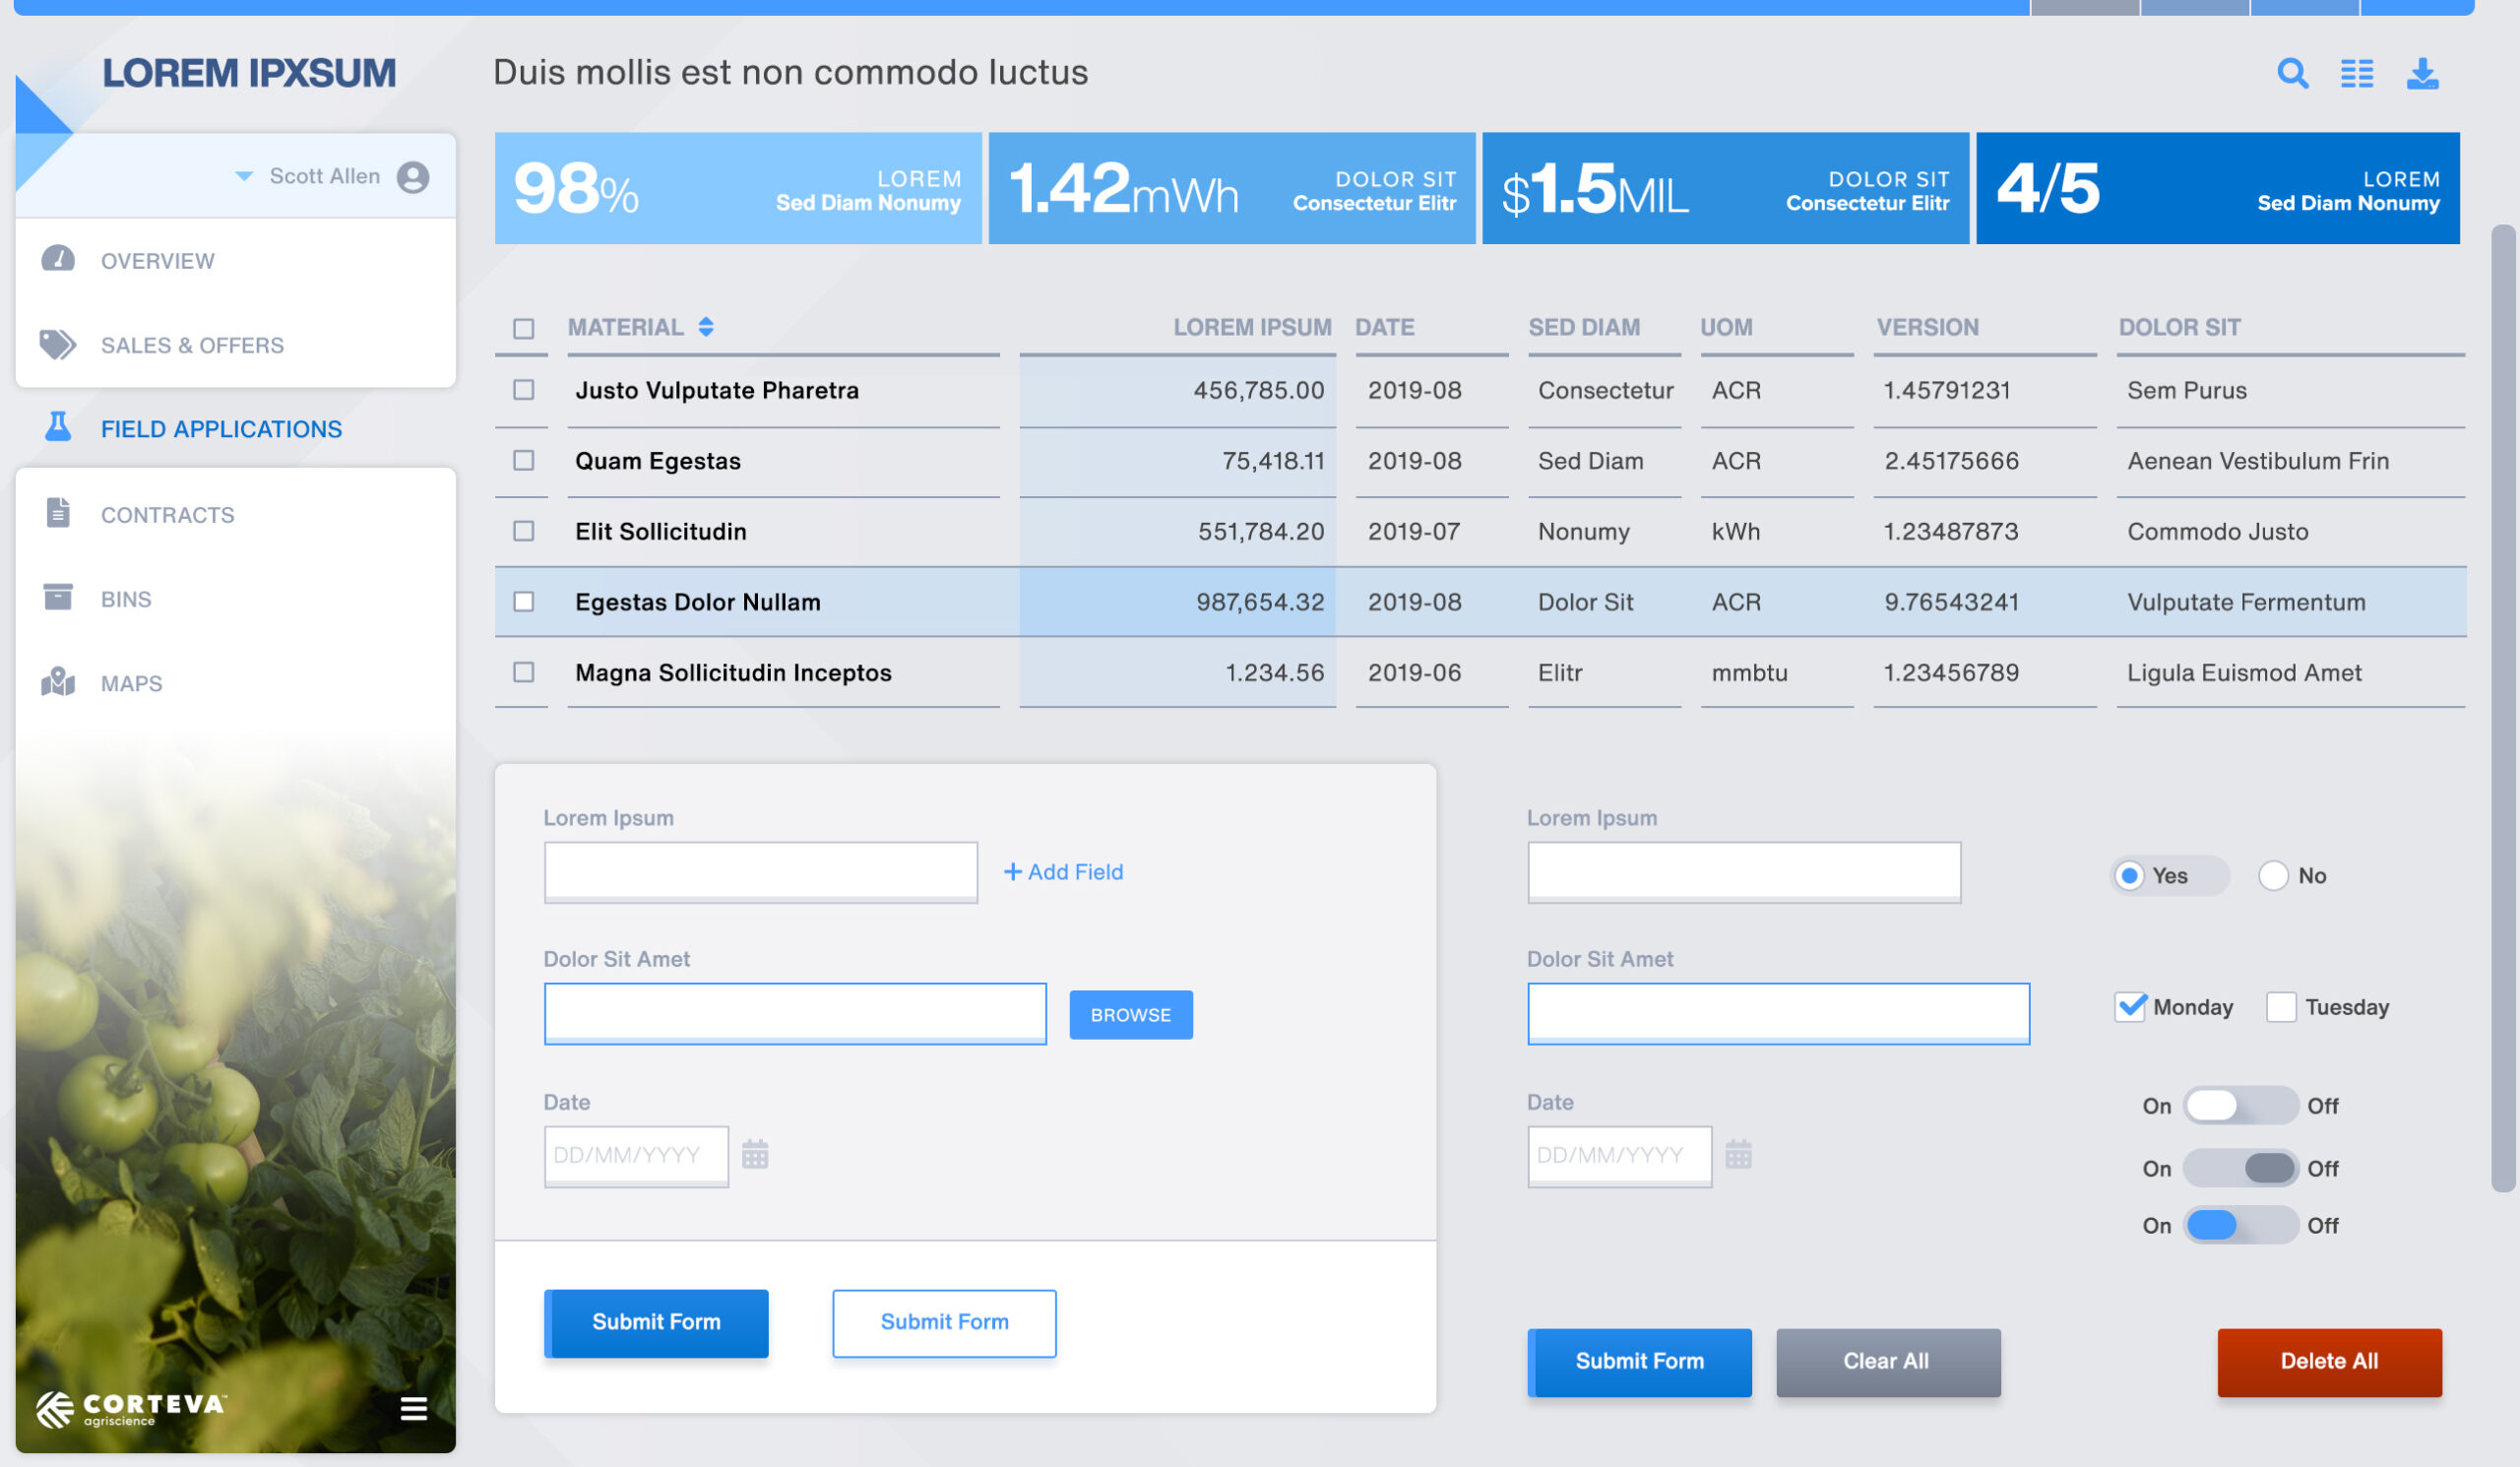2520x1467 pixels.
Task: Click the Contracts document icon
Action: (x=58, y=513)
